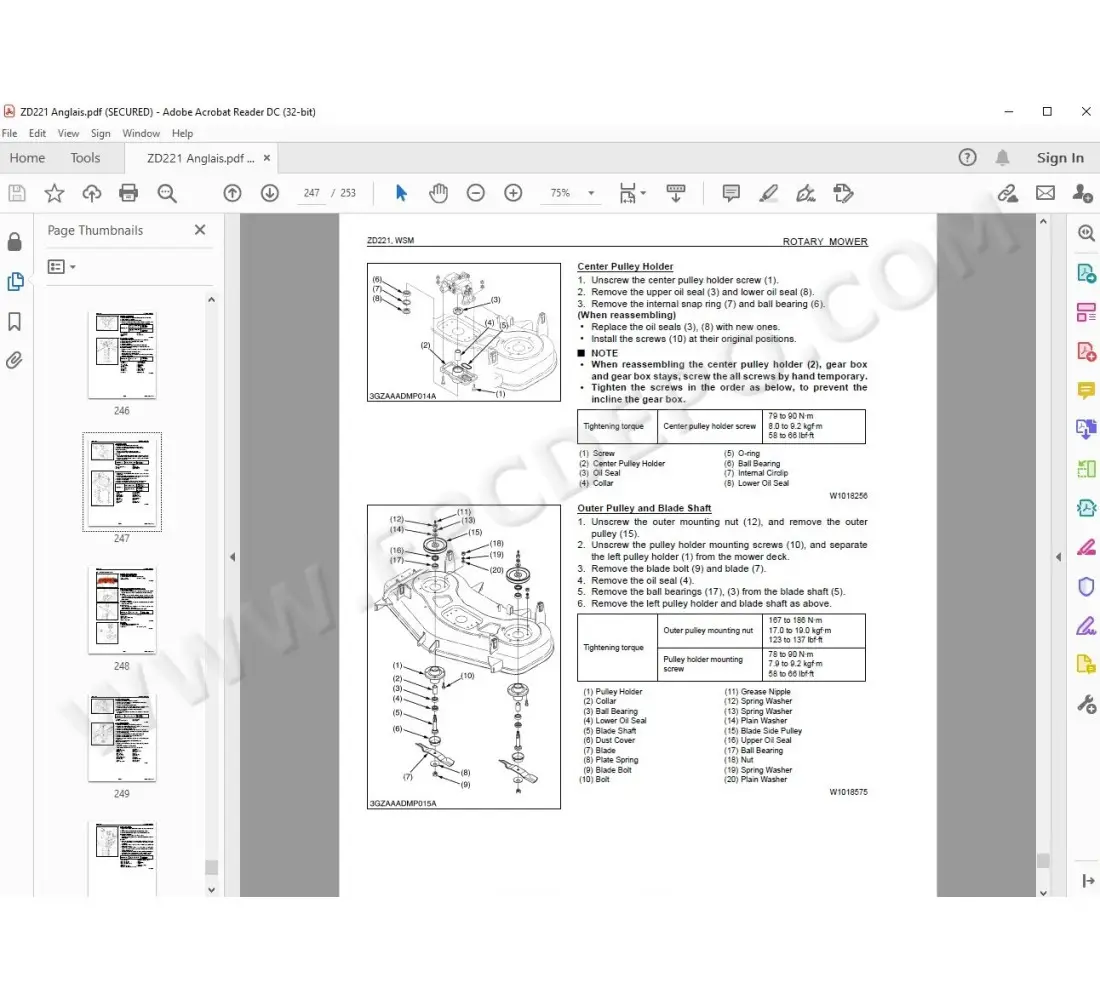Open Attachments paperclip panel
Viewport: 1100px width, 1000px height.
pos(14,361)
